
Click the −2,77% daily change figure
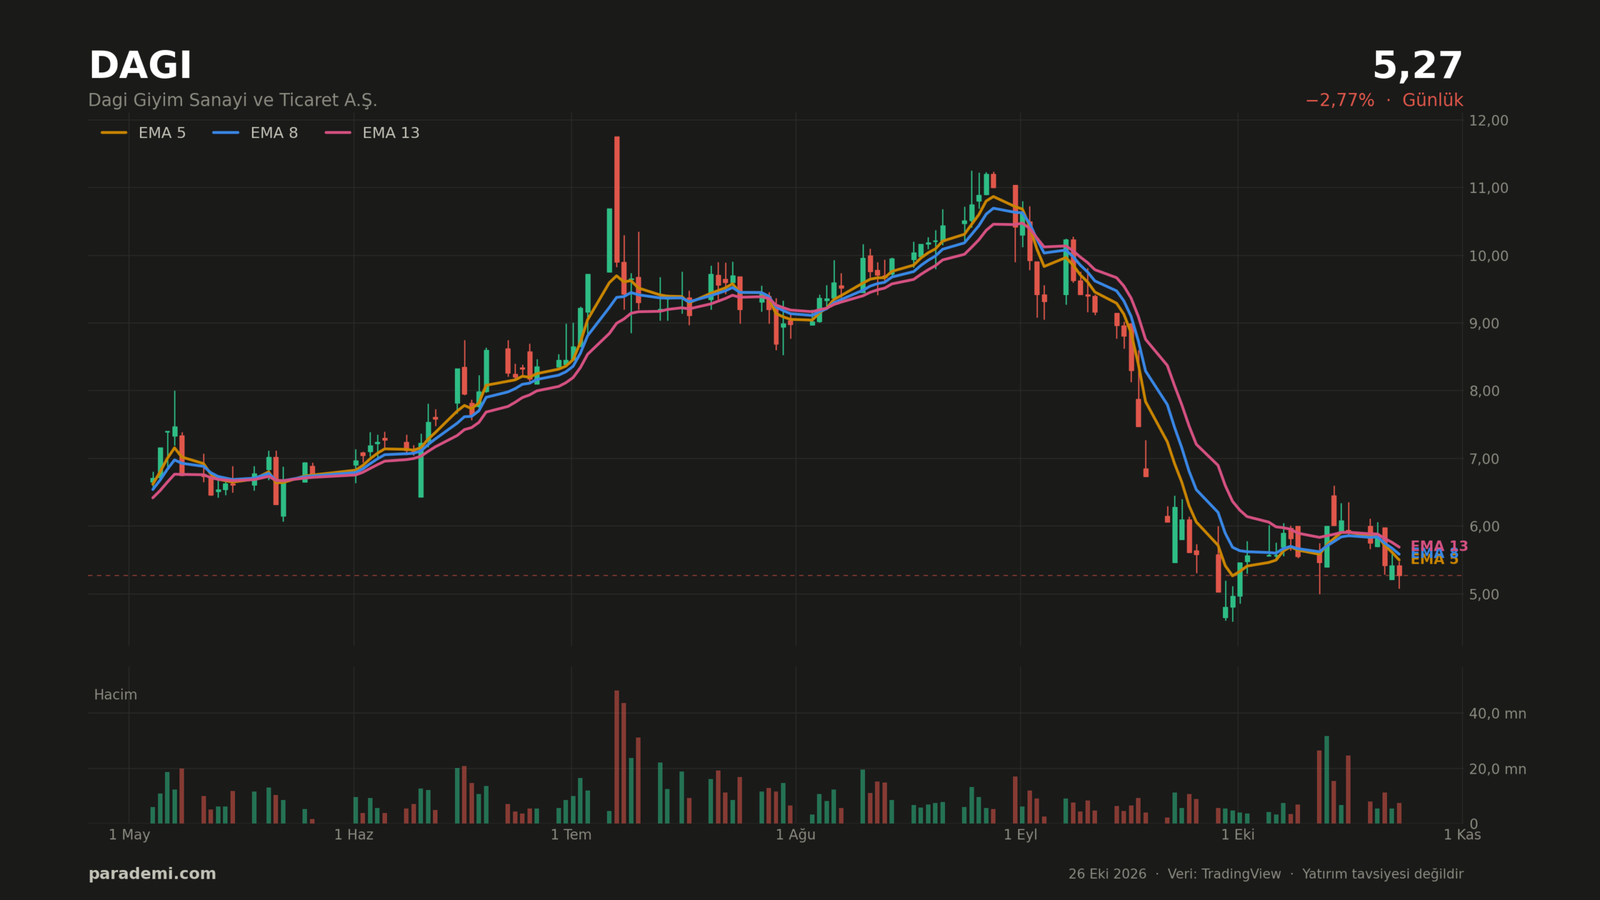click(1339, 101)
